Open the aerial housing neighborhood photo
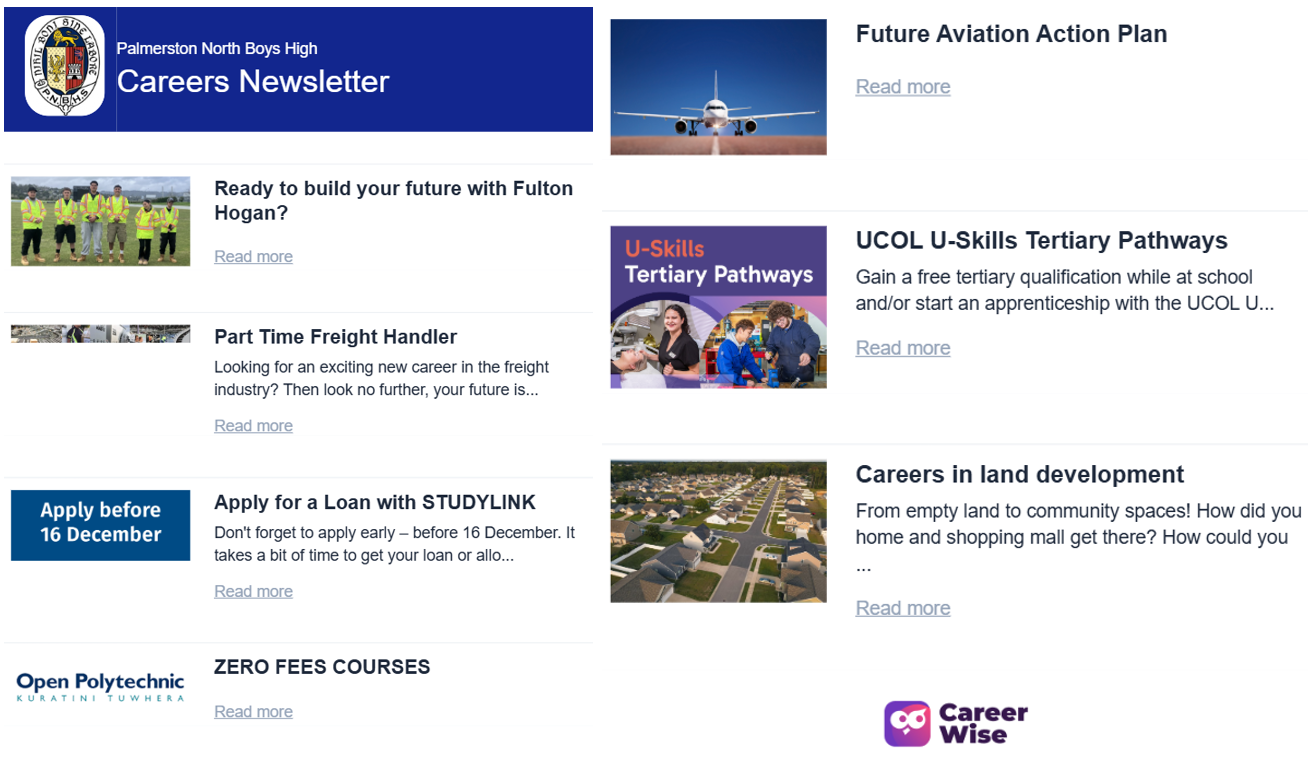 click(x=718, y=531)
